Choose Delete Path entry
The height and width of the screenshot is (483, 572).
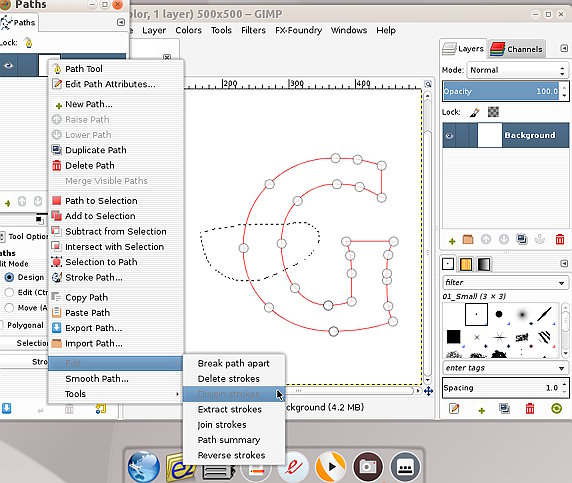pos(116,165)
